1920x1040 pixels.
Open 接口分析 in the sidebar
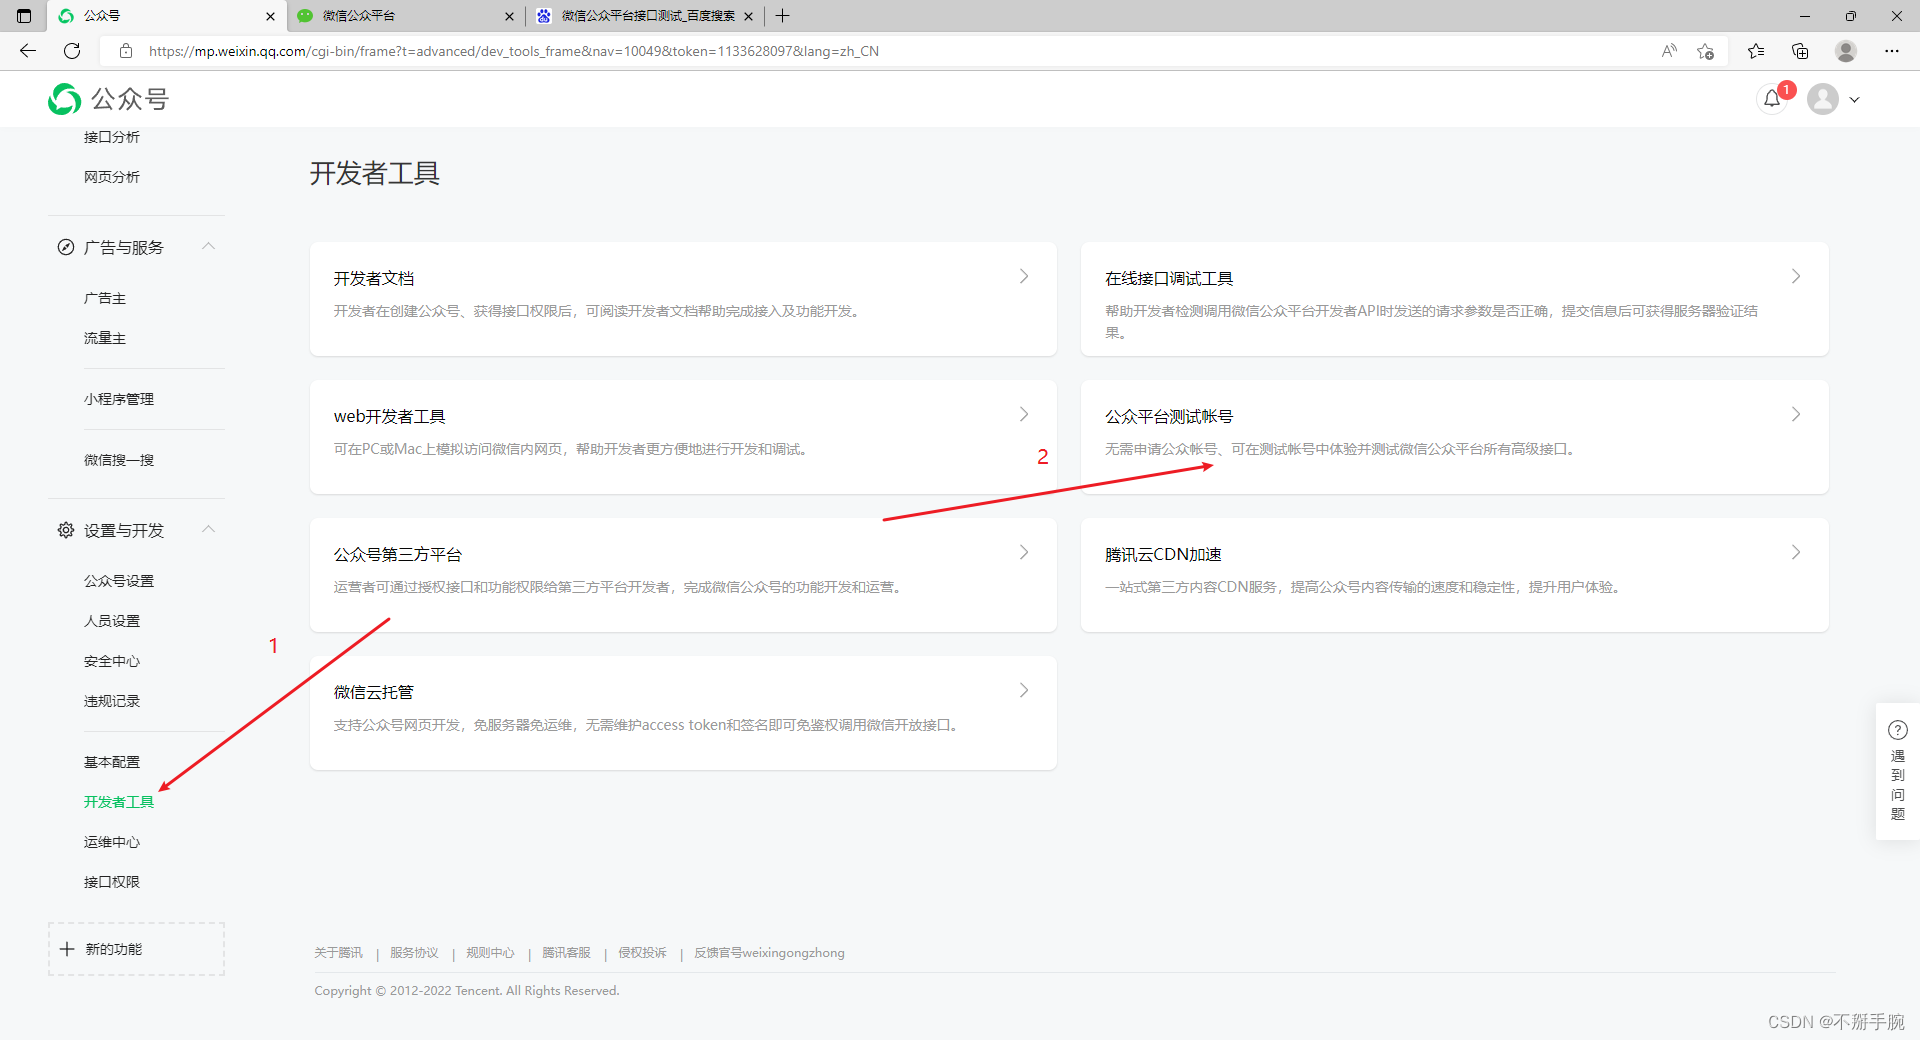click(112, 137)
